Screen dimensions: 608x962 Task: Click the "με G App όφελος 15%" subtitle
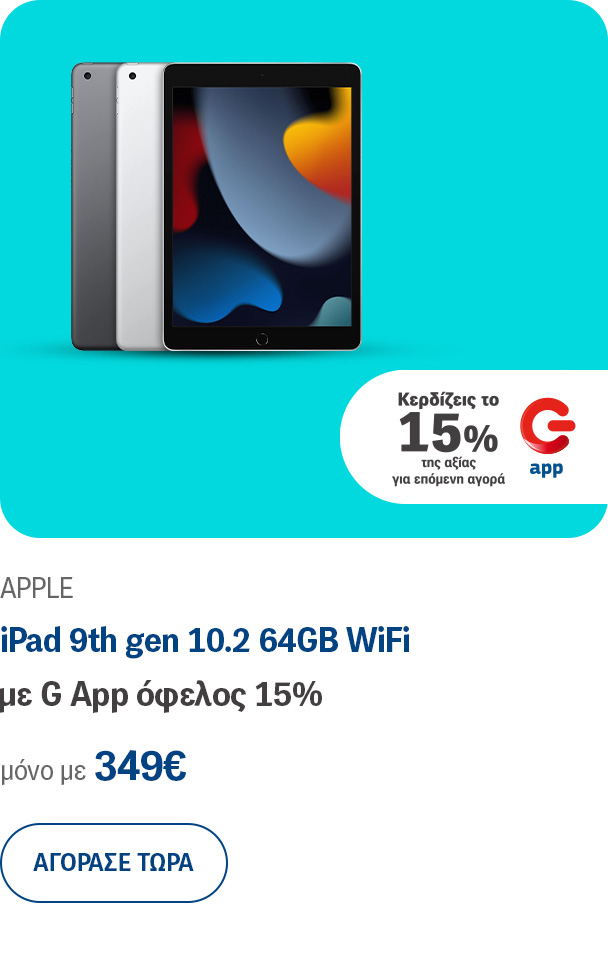pyautogui.click(x=161, y=696)
